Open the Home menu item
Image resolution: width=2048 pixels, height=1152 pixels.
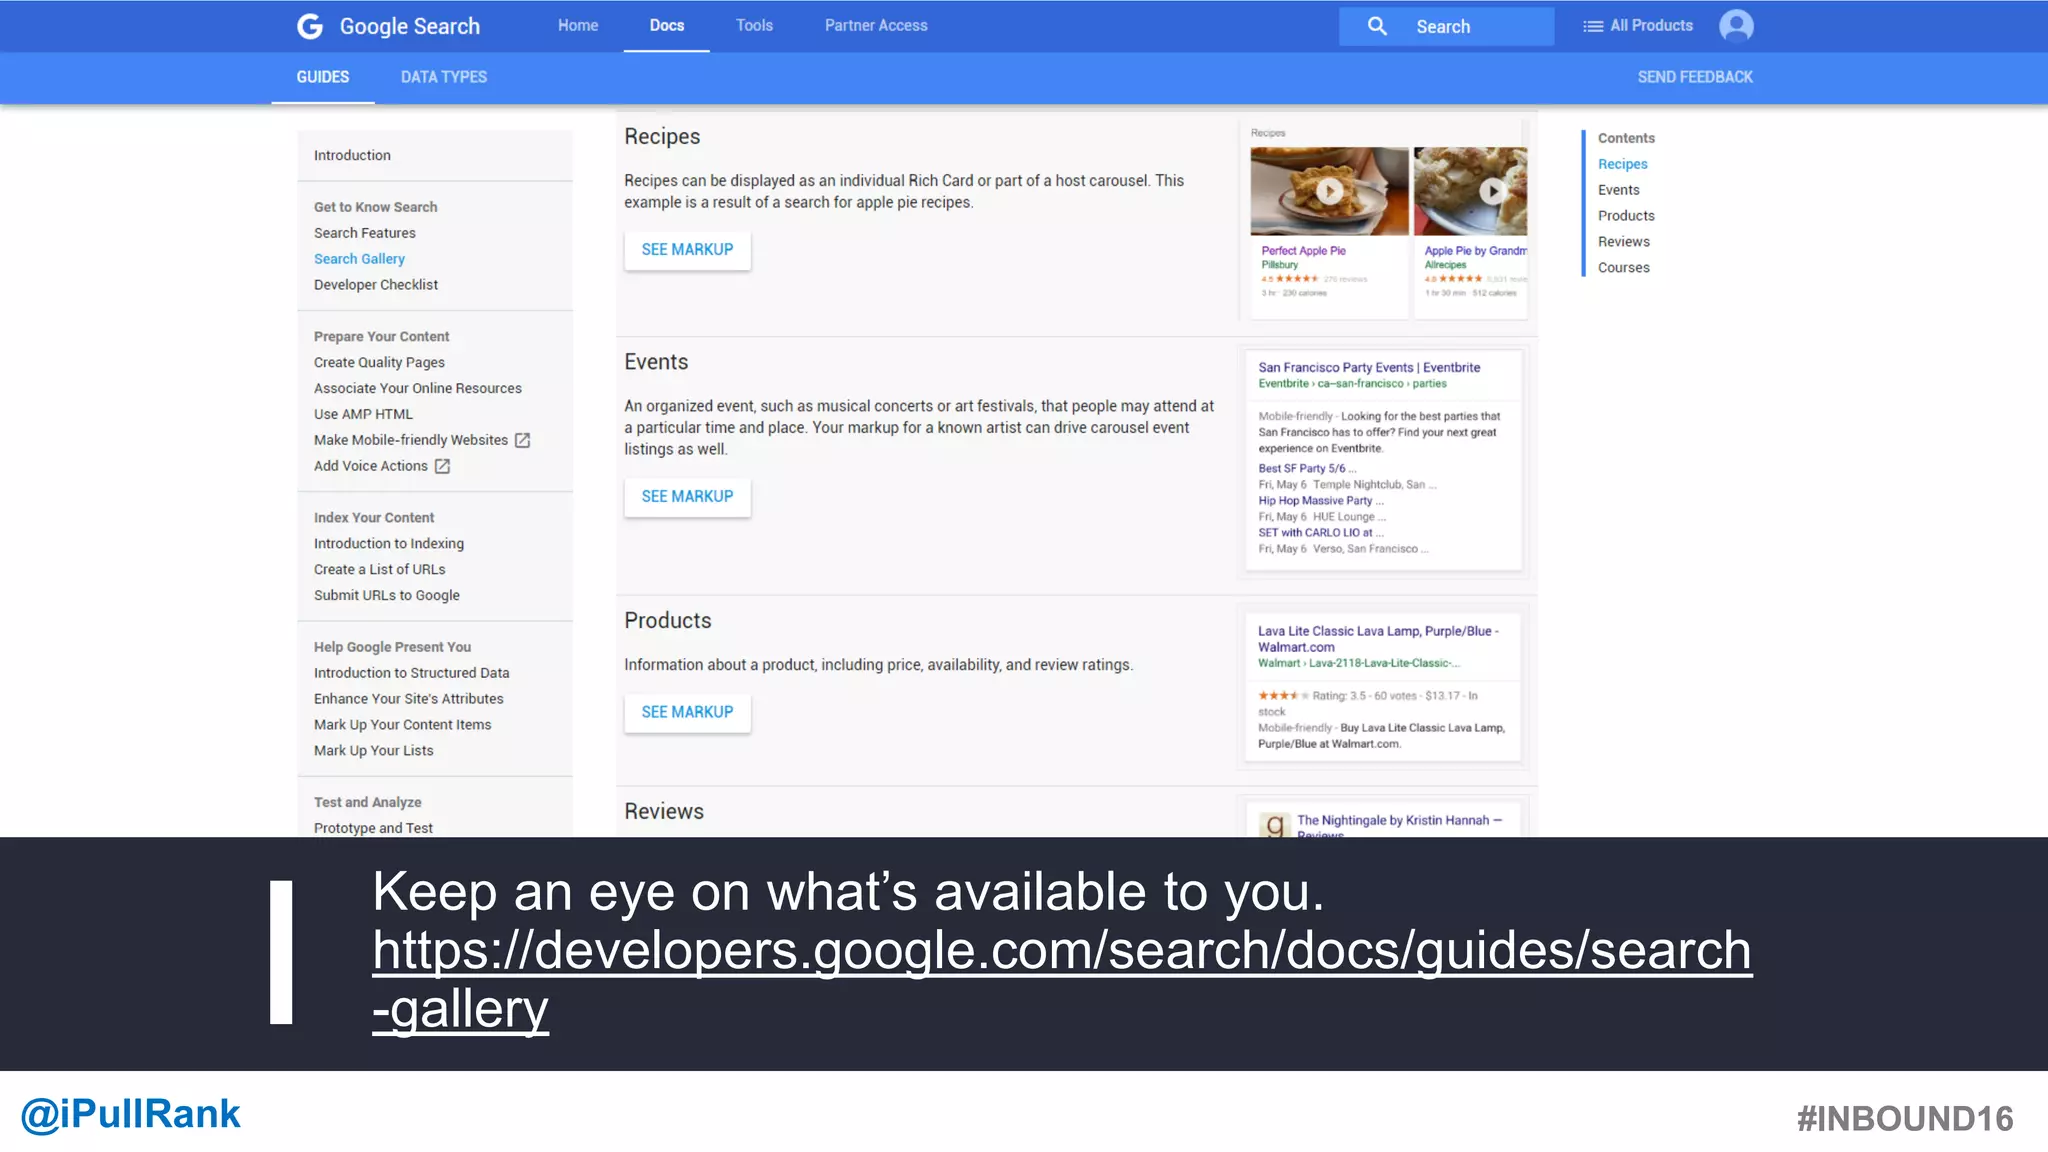[578, 26]
